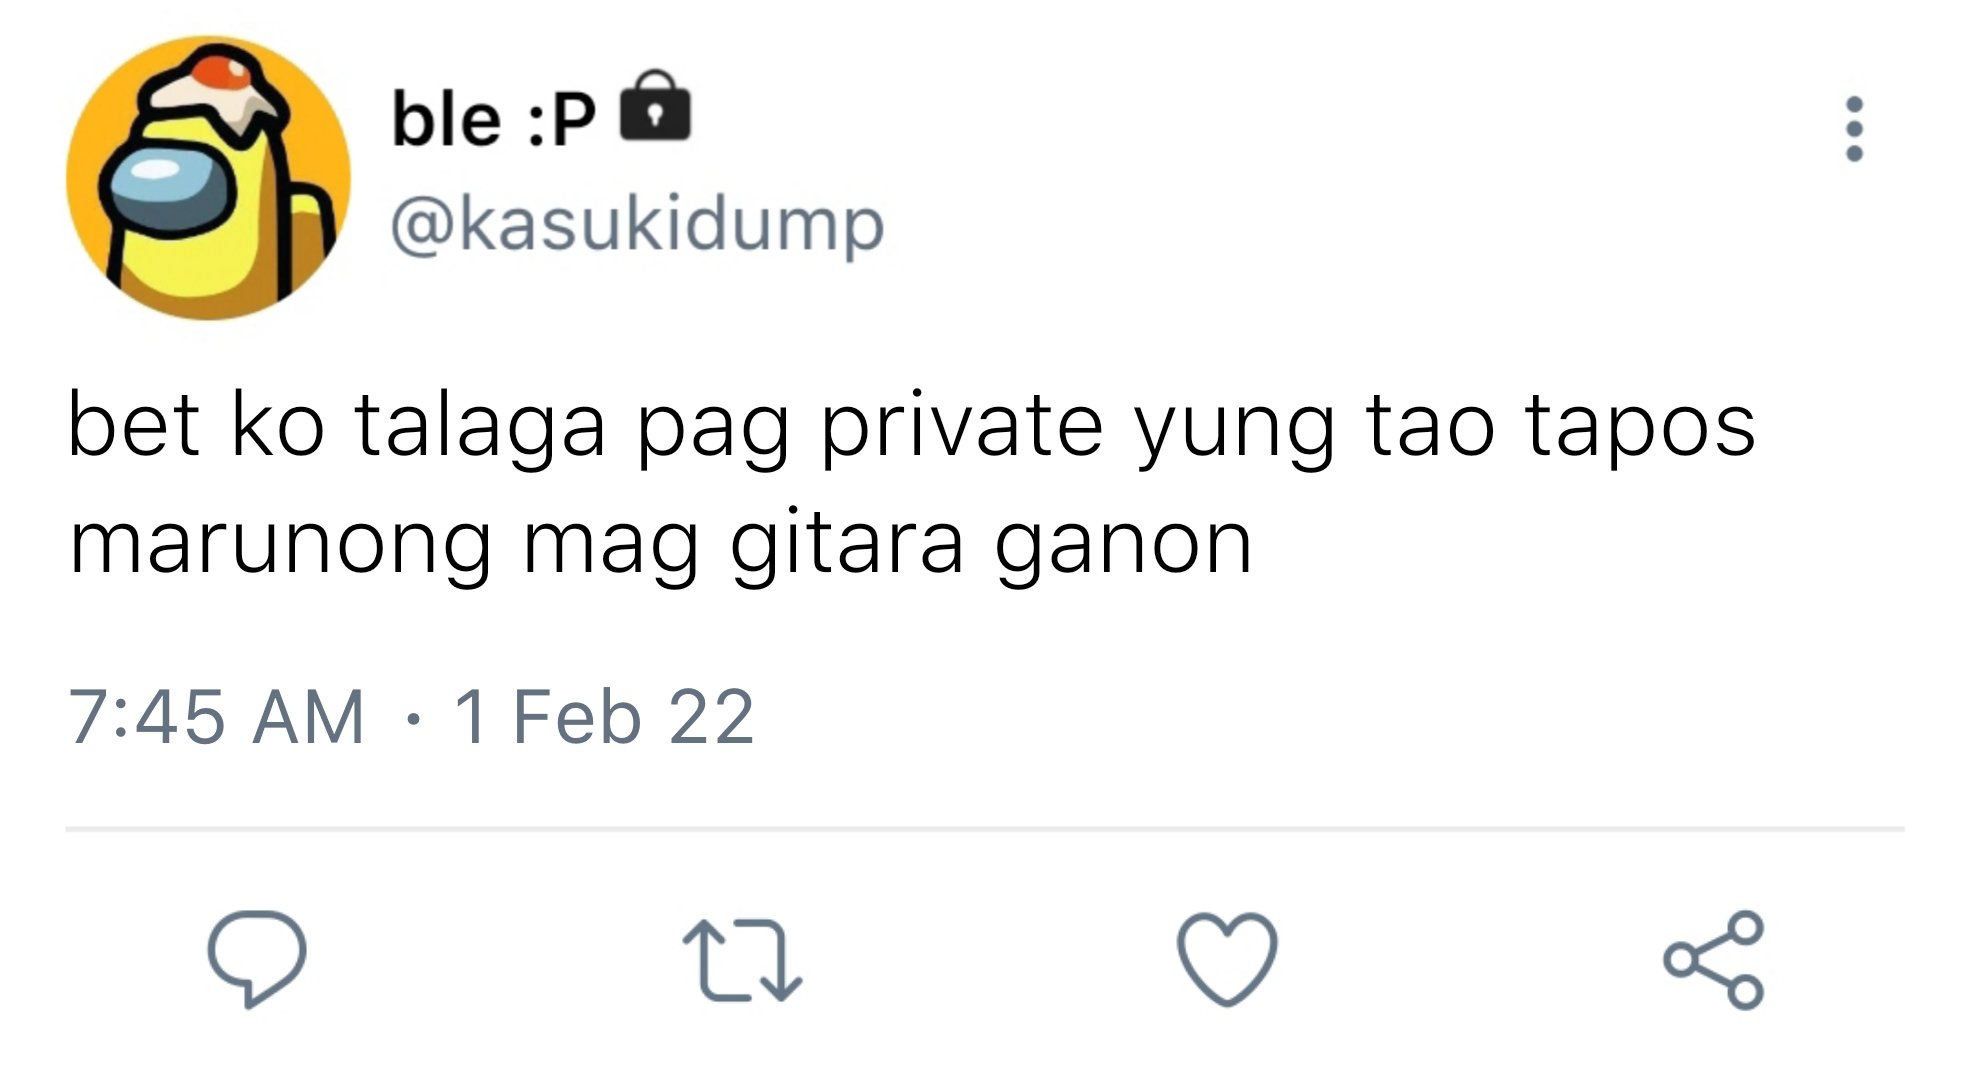Select the line marunong mag gitara ganon

click(x=660, y=543)
